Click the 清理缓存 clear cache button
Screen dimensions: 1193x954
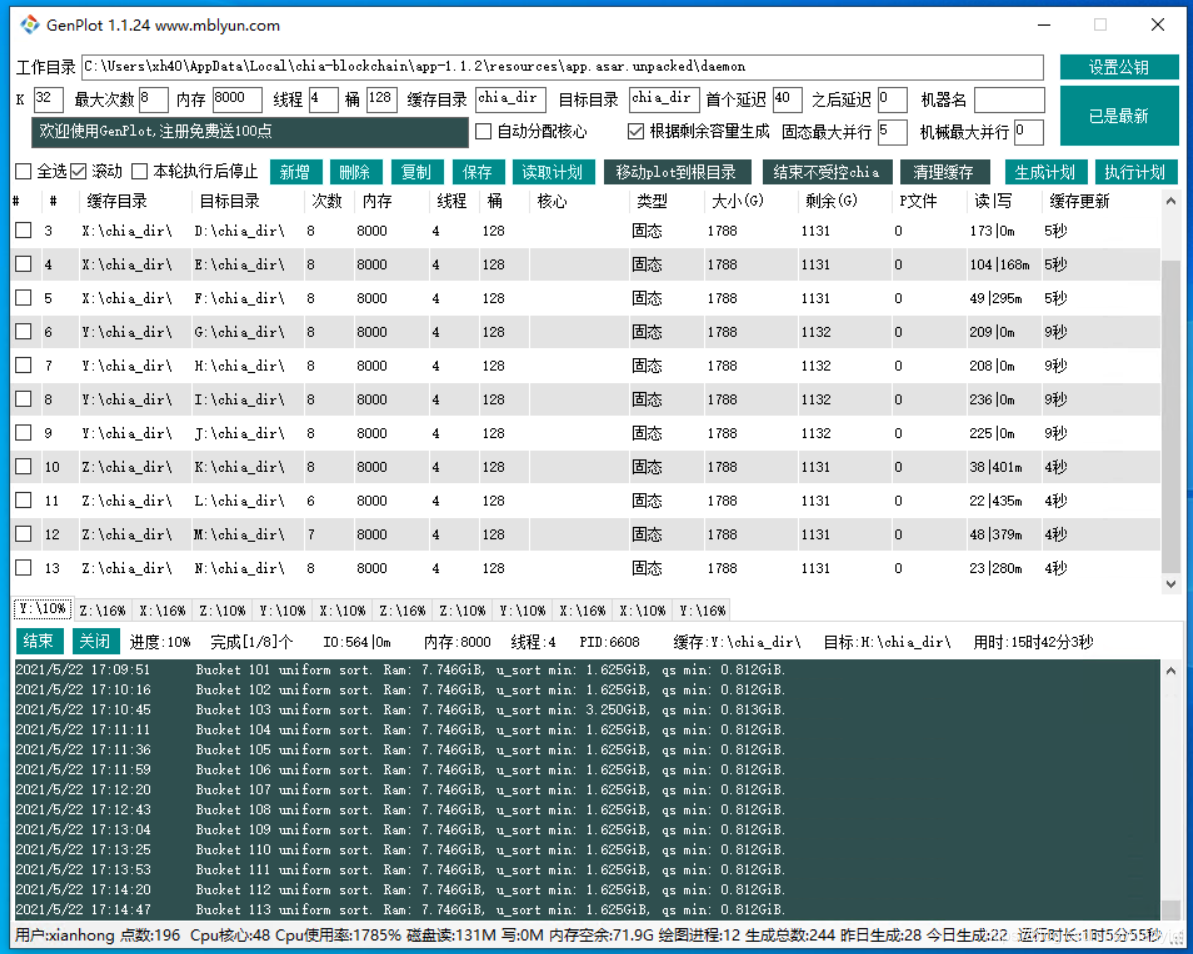tap(944, 172)
